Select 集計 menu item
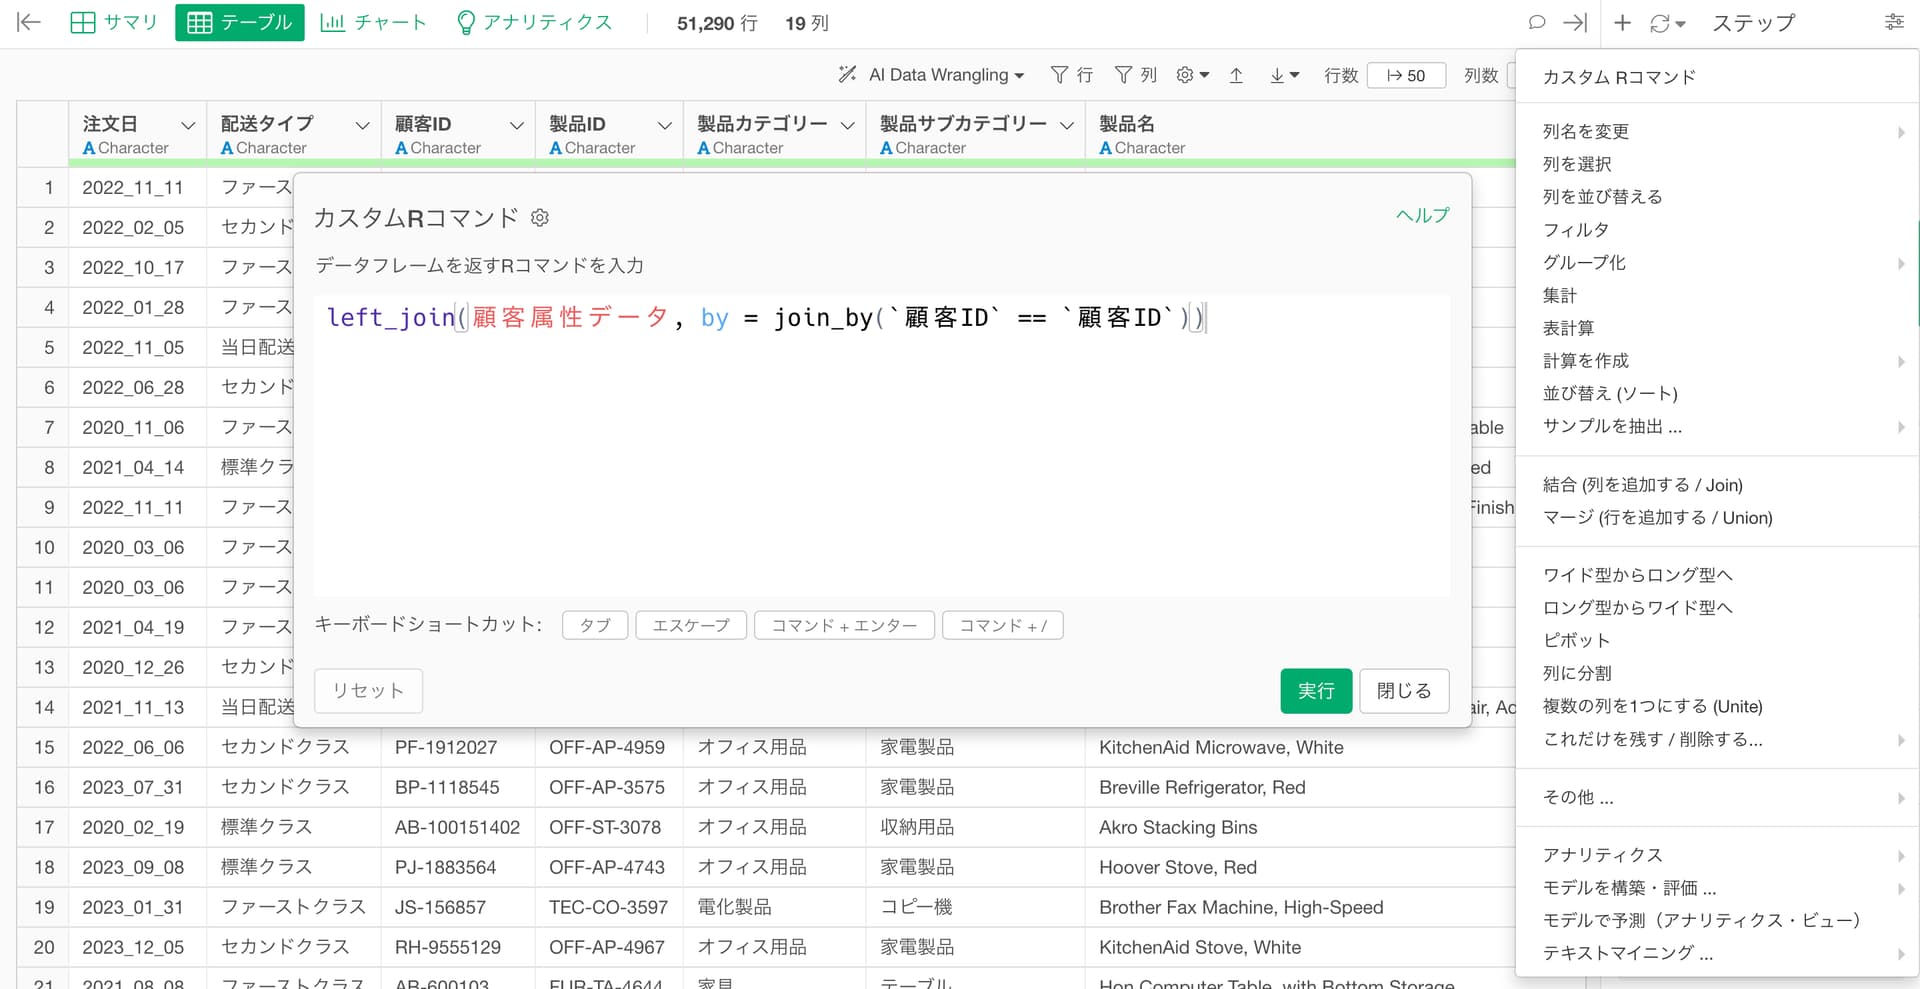 (x=1717, y=296)
